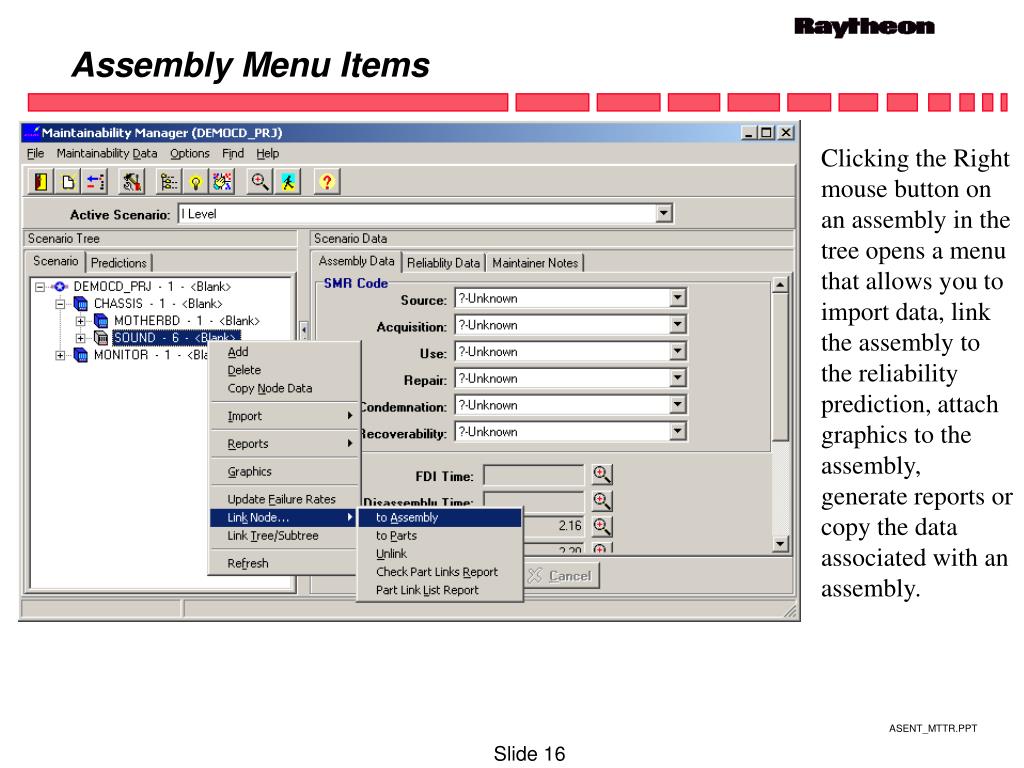
Task: Expand the SOUND tree node
Action: 80,338
